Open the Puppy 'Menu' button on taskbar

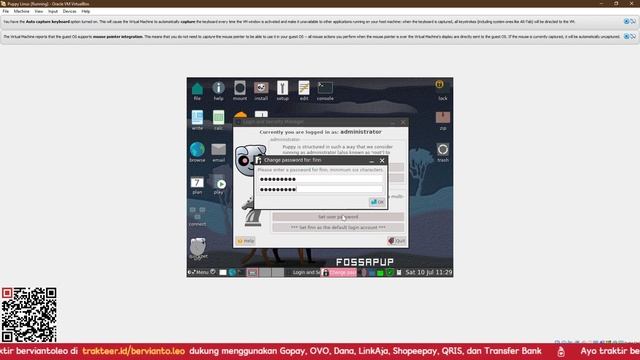pos(199,272)
